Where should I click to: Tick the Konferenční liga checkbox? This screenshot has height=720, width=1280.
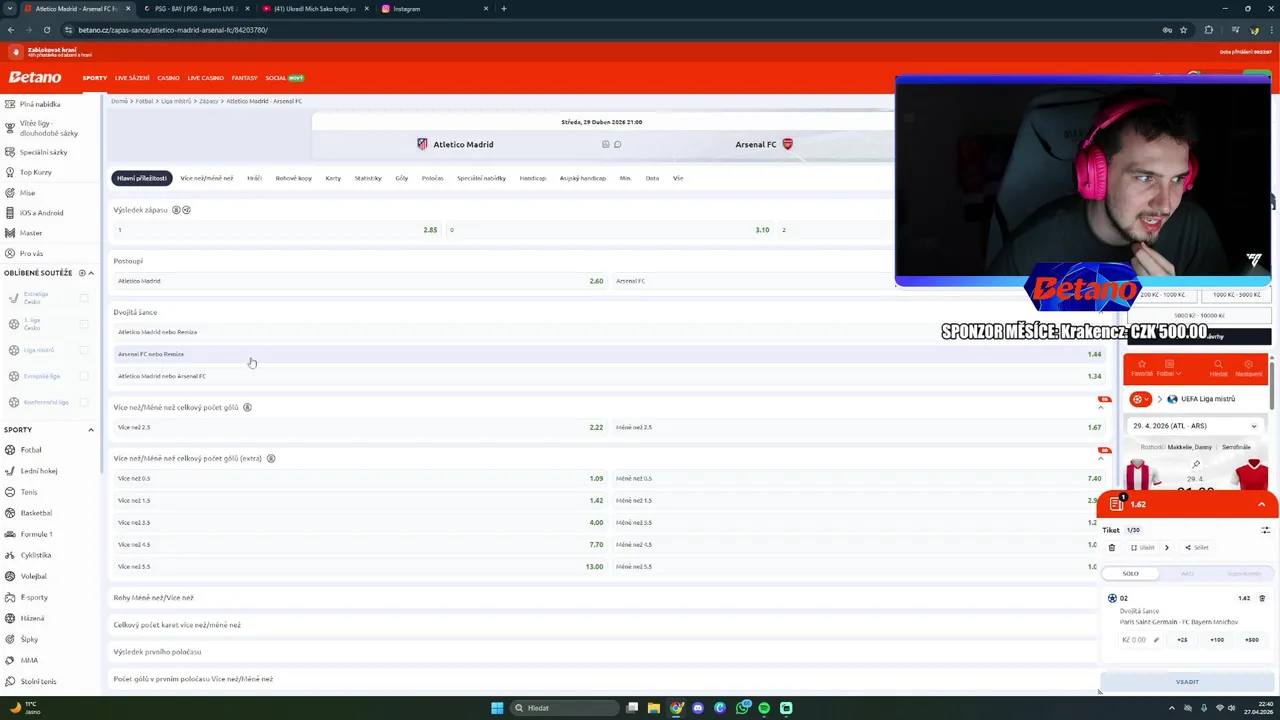(x=84, y=402)
